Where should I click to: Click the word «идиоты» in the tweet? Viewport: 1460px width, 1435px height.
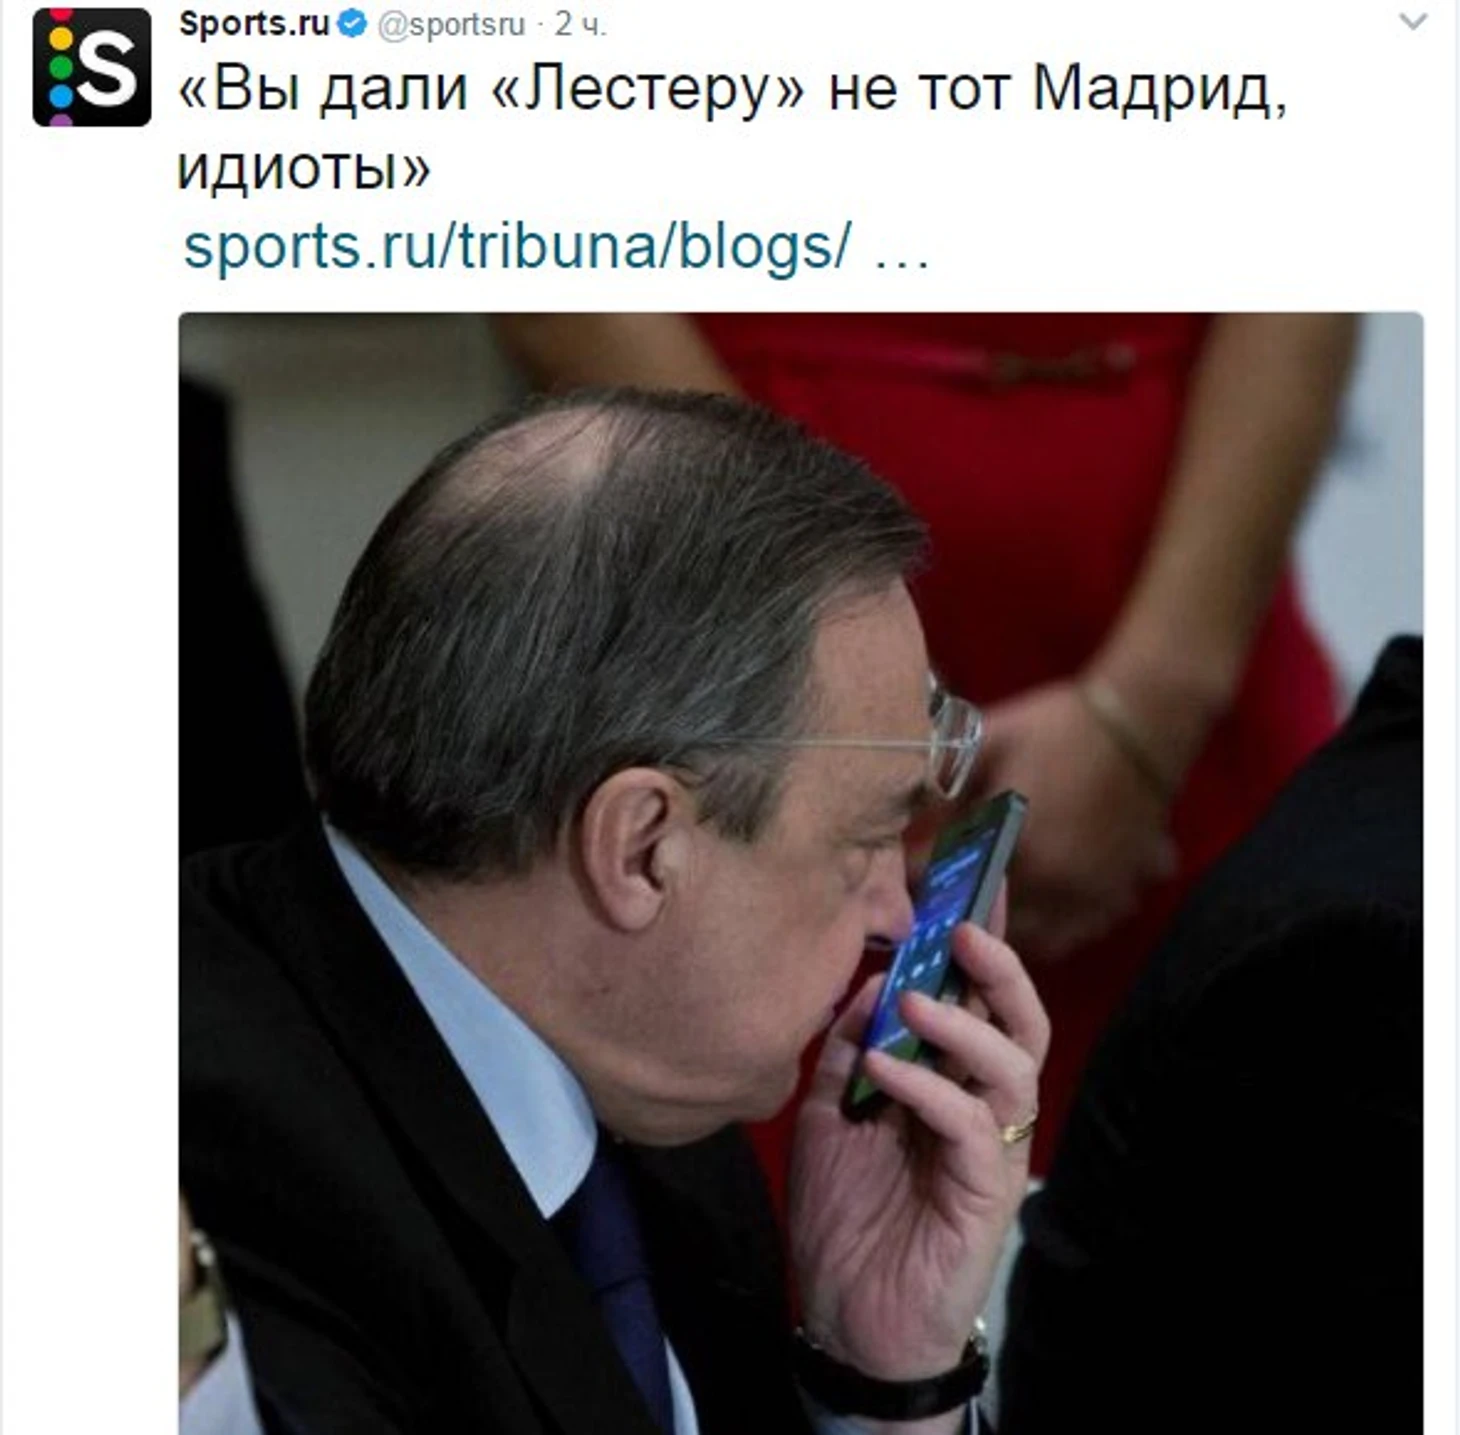(304, 168)
